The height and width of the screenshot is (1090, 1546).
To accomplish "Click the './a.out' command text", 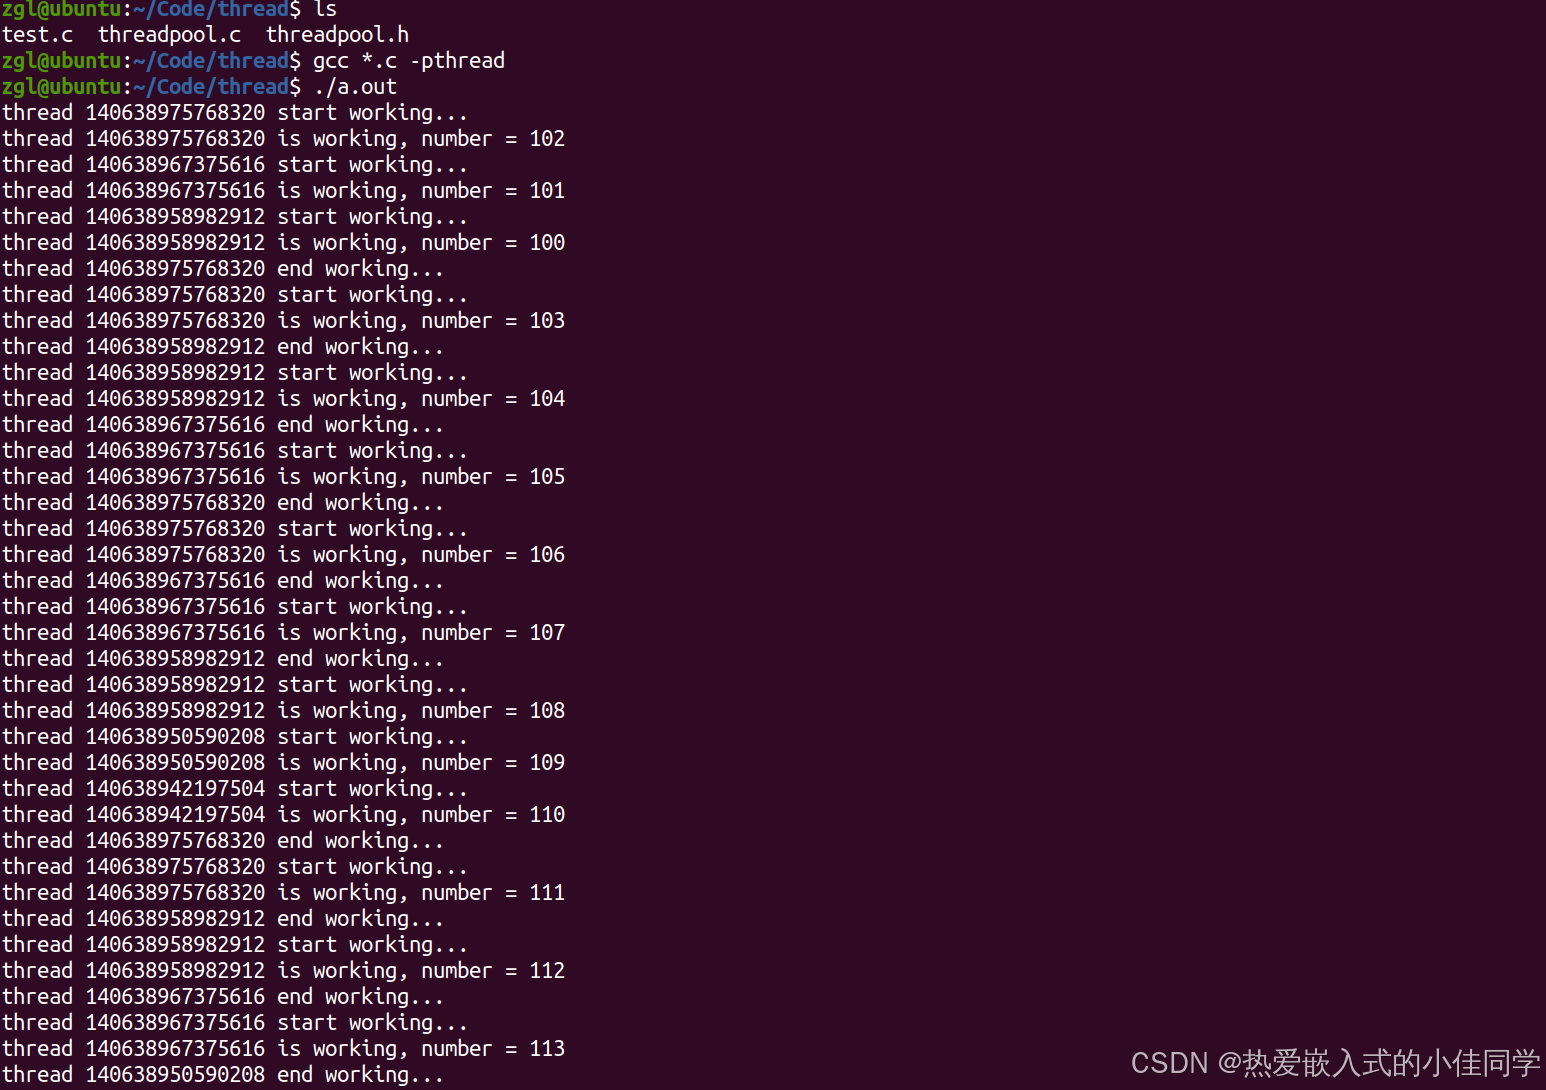I will coord(355,87).
